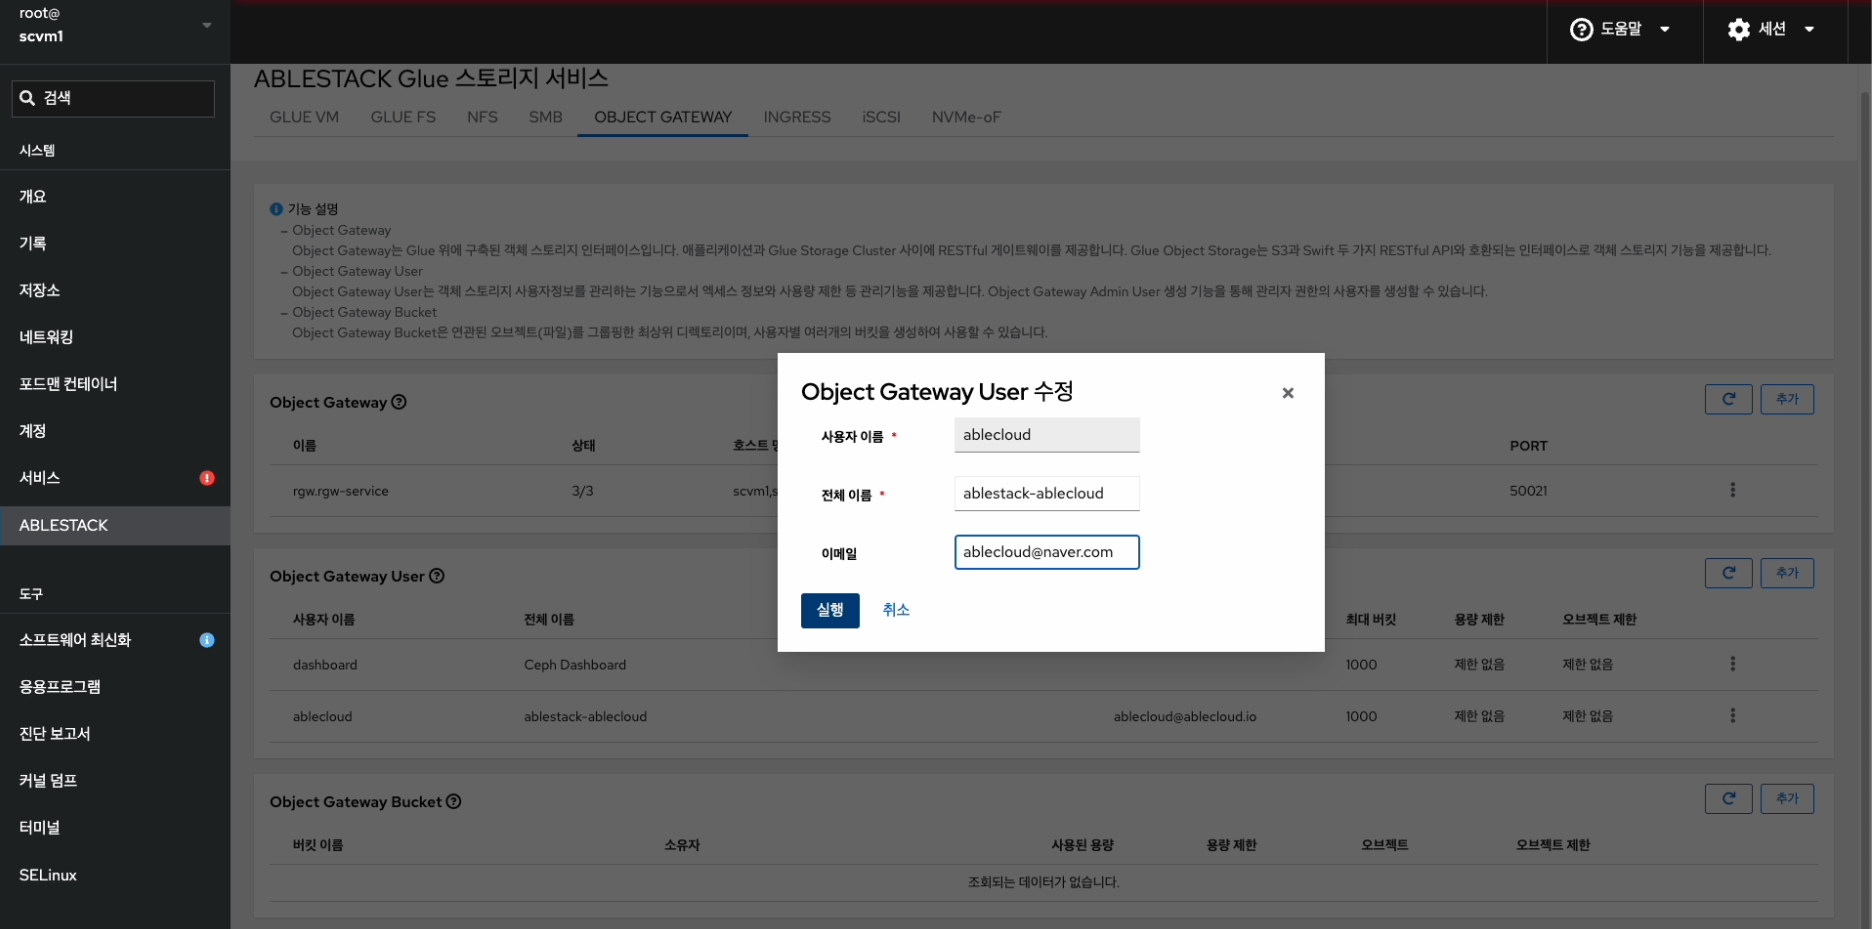This screenshot has height=929, width=1872.
Task: Expand the root@scvm1 host selector
Action: [x=114, y=25]
